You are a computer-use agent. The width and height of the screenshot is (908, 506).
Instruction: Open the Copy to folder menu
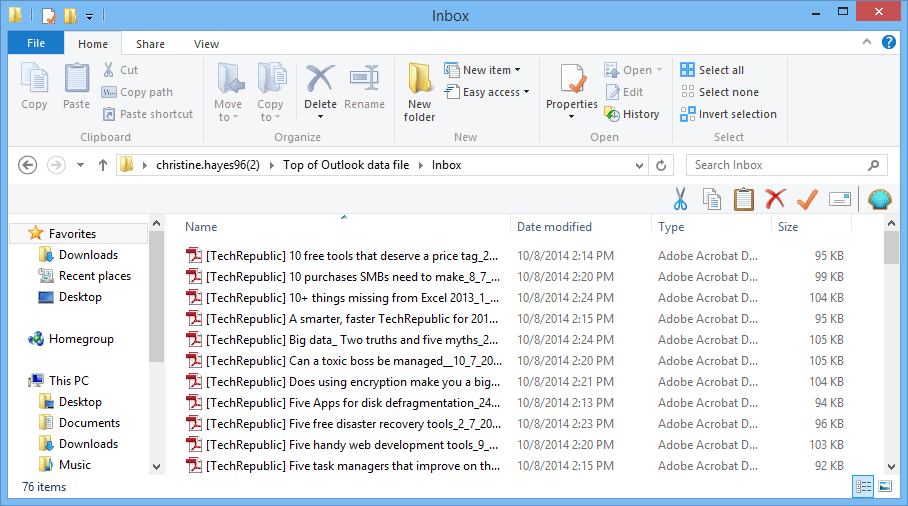(x=270, y=93)
